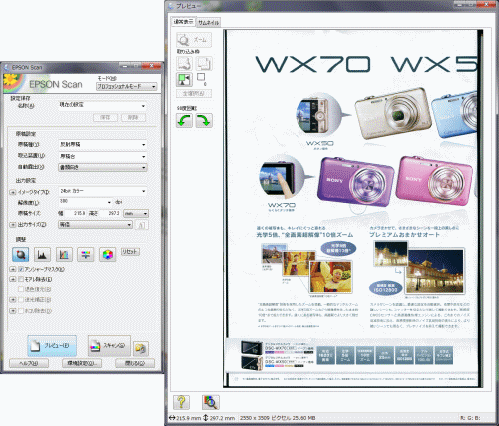Toggle the Color Restoration (退色復元) checkbox
This screenshot has width=499, height=426.
(x=21, y=289)
